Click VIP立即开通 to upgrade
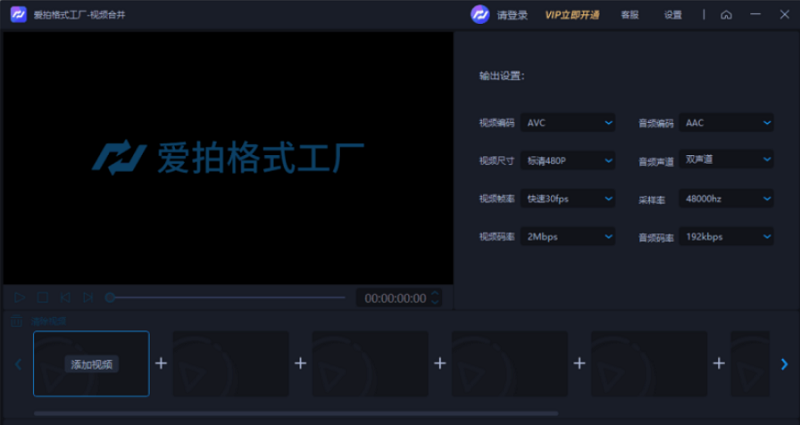The height and width of the screenshot is (425, 800). (572, 15)
